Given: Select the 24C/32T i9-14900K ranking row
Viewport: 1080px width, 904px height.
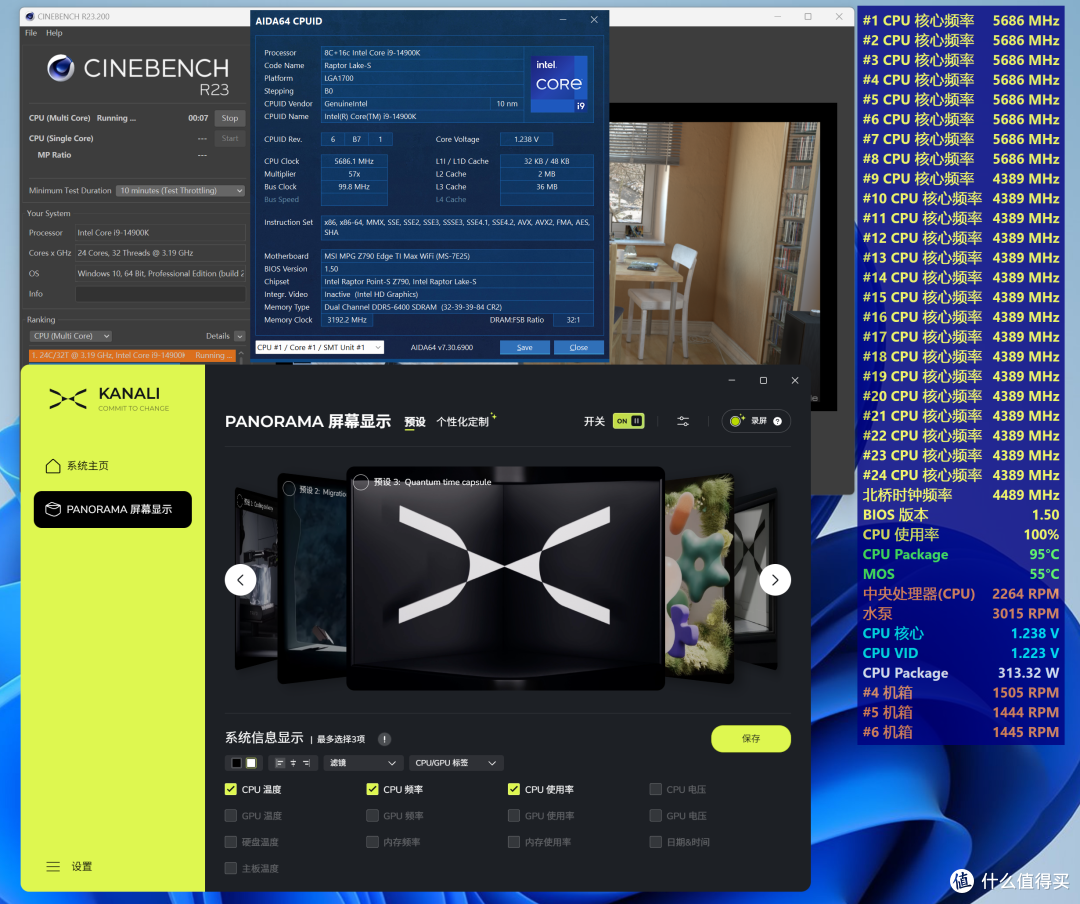Looking at the screenshot, I should (x=132, y=356).
